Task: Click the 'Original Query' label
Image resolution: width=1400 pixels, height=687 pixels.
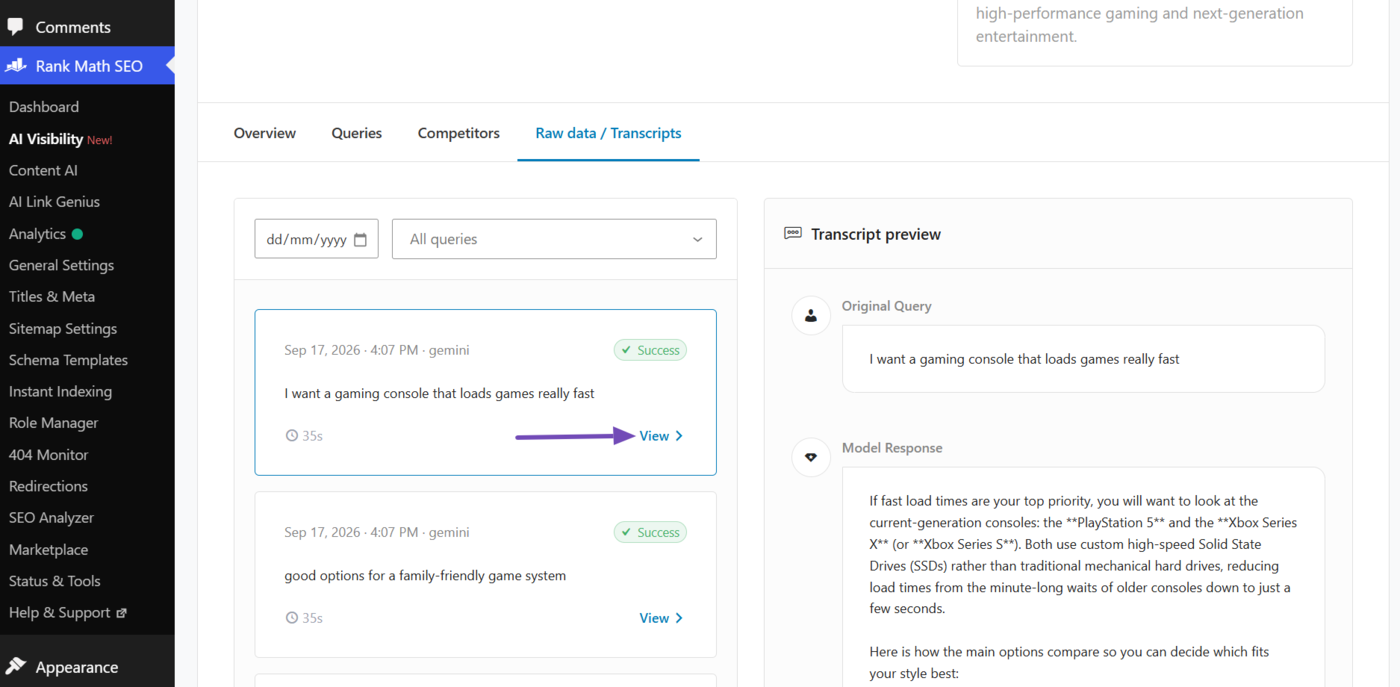Action: pos(886,306)
